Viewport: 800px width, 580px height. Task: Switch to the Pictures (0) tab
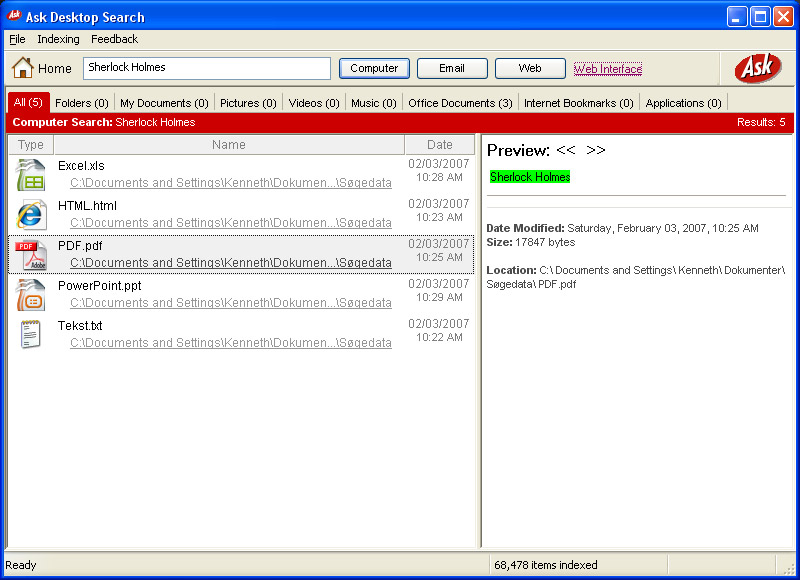click(x=248, y=103)
